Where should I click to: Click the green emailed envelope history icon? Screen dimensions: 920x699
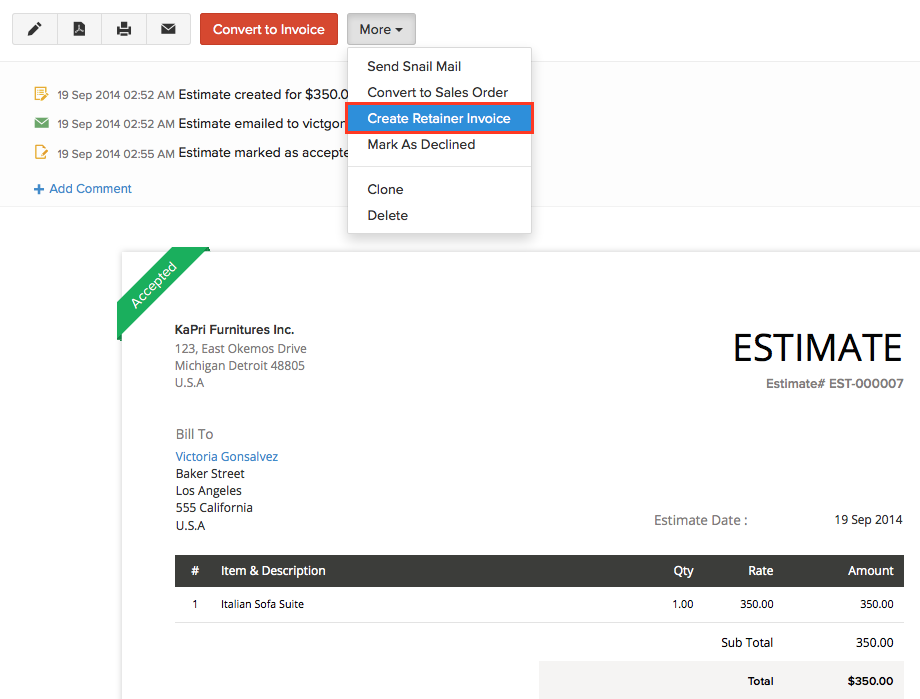[41, 123]
